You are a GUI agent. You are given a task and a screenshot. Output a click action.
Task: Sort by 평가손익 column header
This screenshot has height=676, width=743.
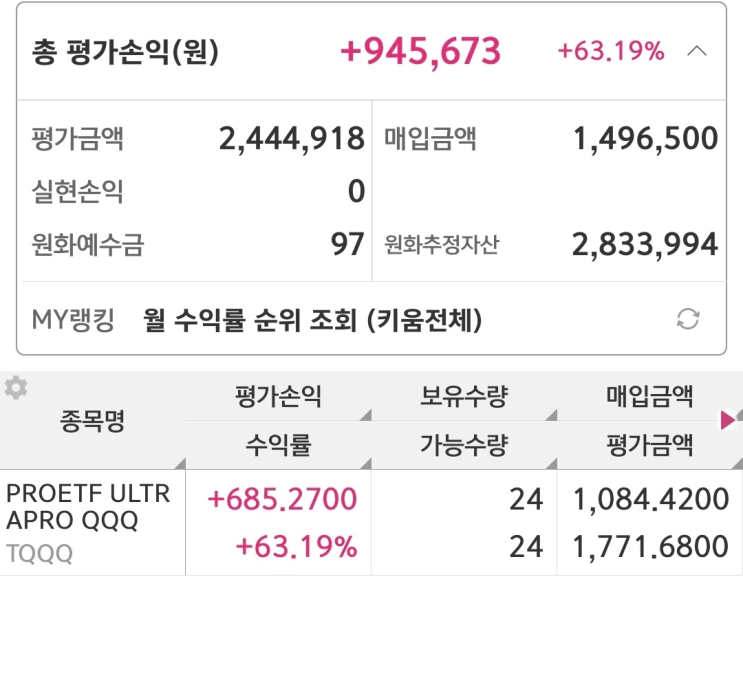(278, 397)
